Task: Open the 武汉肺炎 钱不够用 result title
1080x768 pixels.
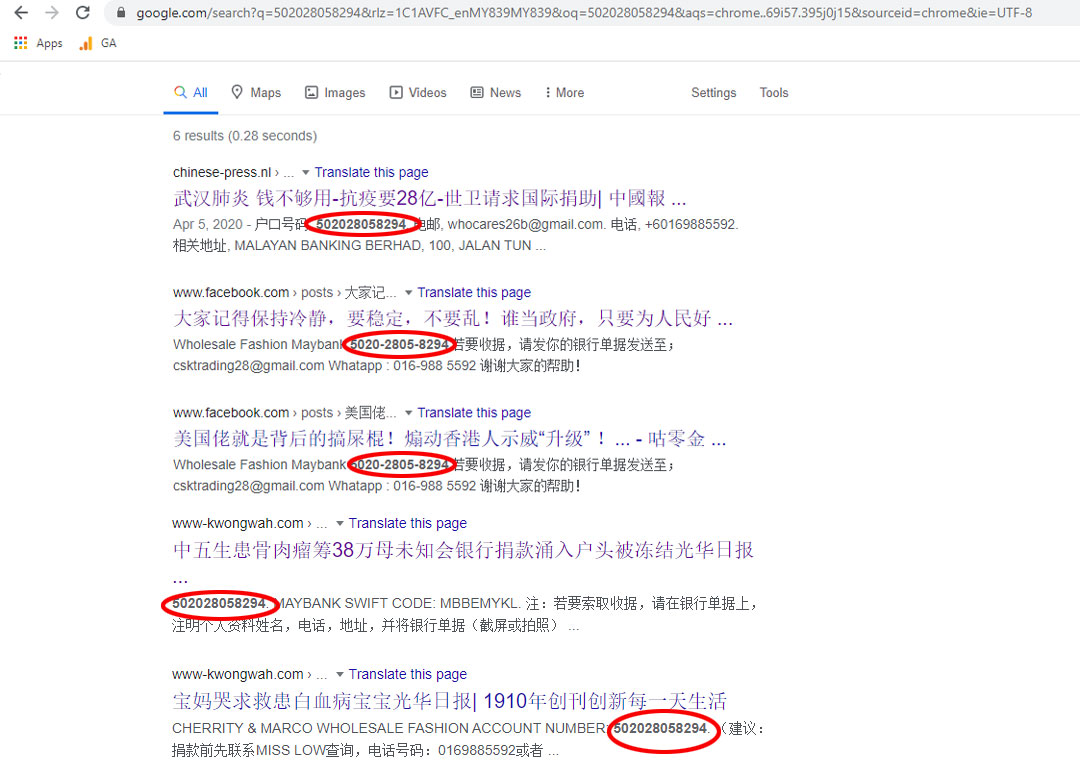Action: 430,198
